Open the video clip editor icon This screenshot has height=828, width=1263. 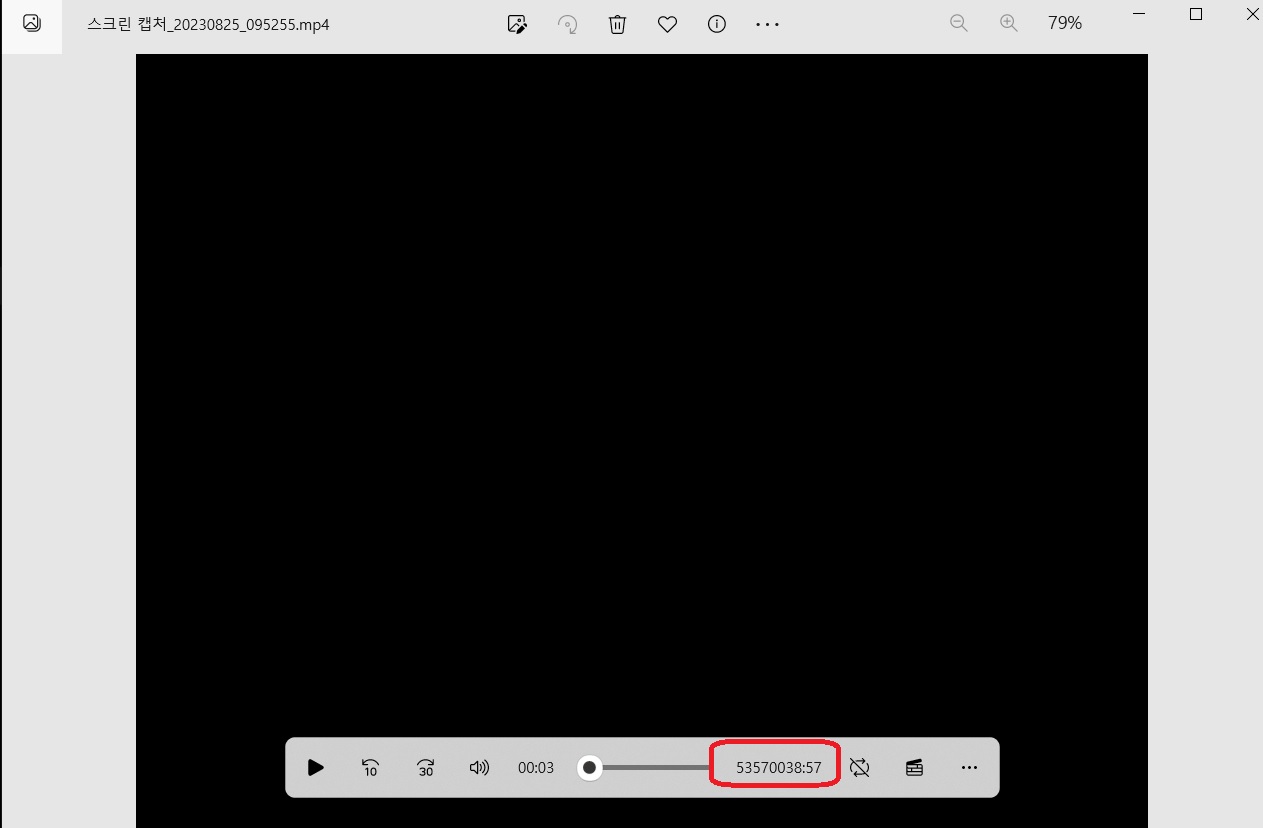click(x=914, y=768)
